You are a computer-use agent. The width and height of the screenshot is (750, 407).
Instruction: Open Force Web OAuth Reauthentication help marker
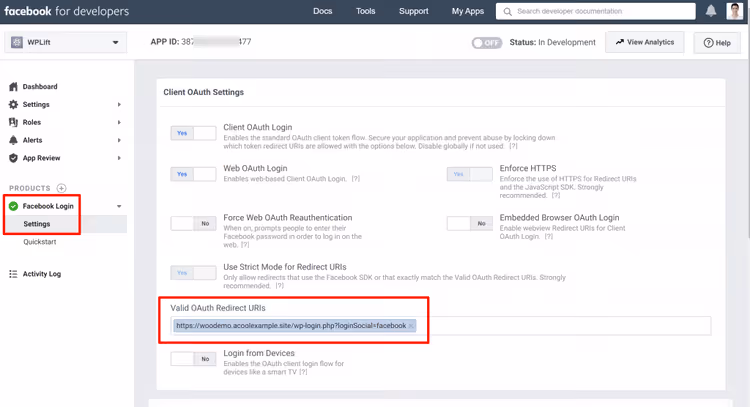tap(245, 245)
